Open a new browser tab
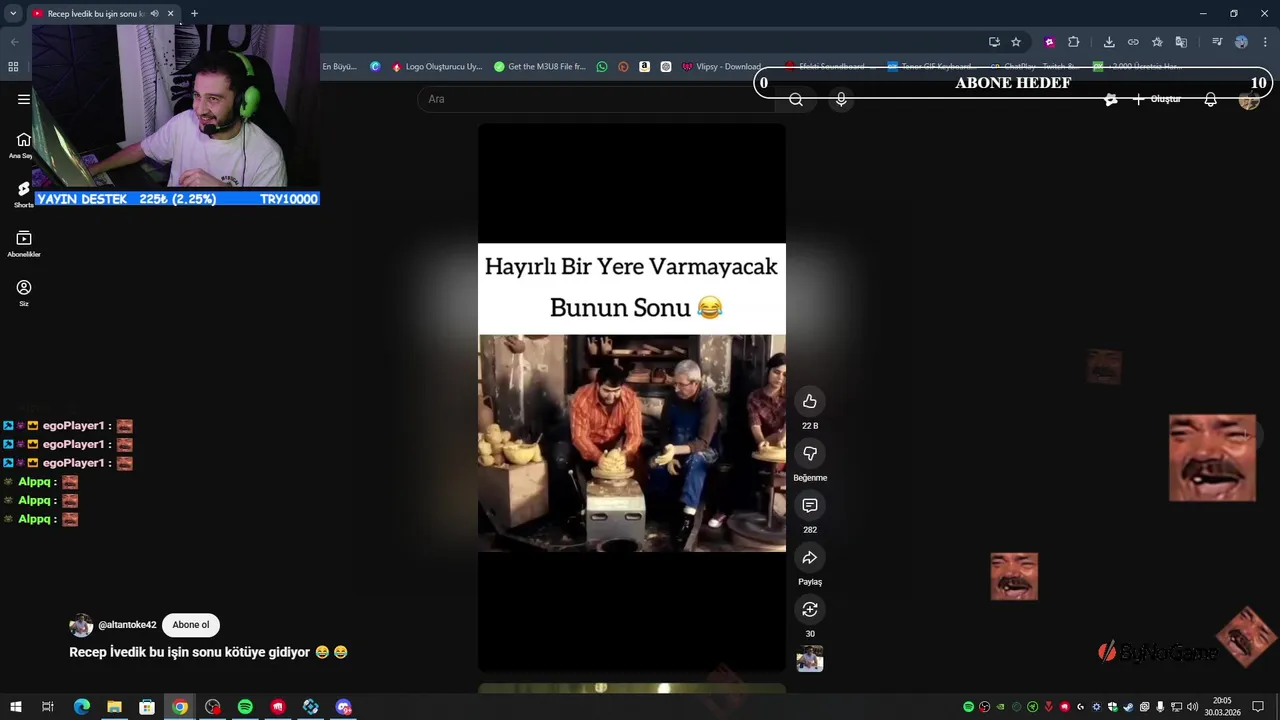 point(194,13)
